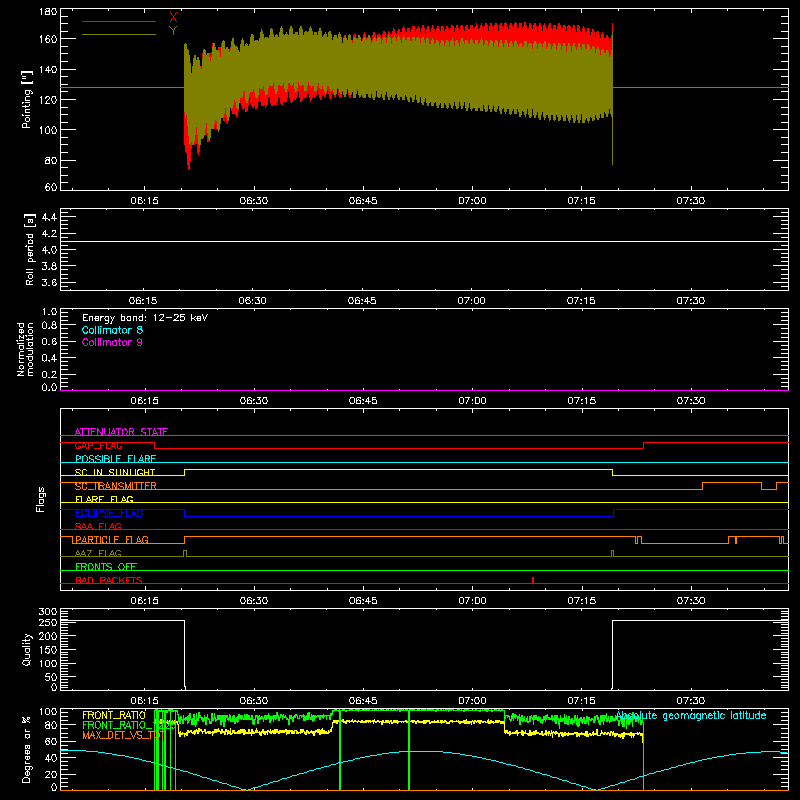
Task: Click the AAZ_FLAG label
Action: pyautogui.click(x=98, y=553)
